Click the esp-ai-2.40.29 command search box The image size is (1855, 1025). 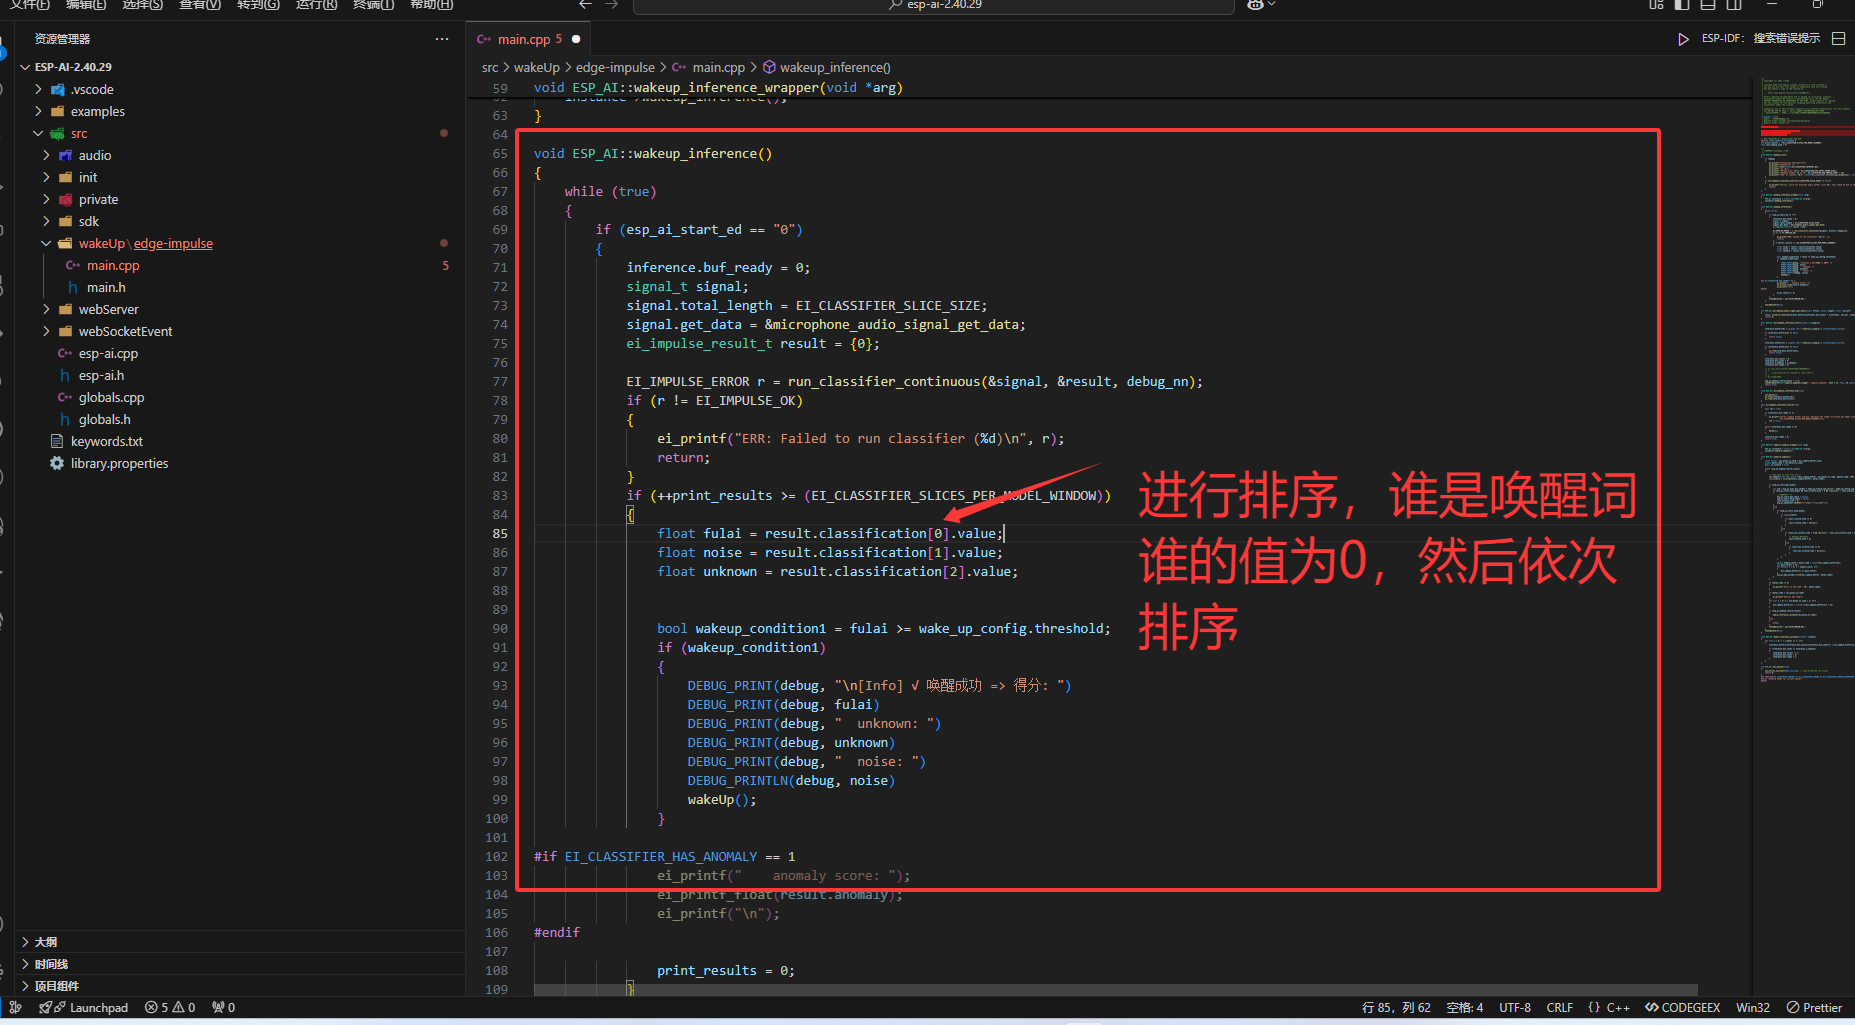point(934,5)
